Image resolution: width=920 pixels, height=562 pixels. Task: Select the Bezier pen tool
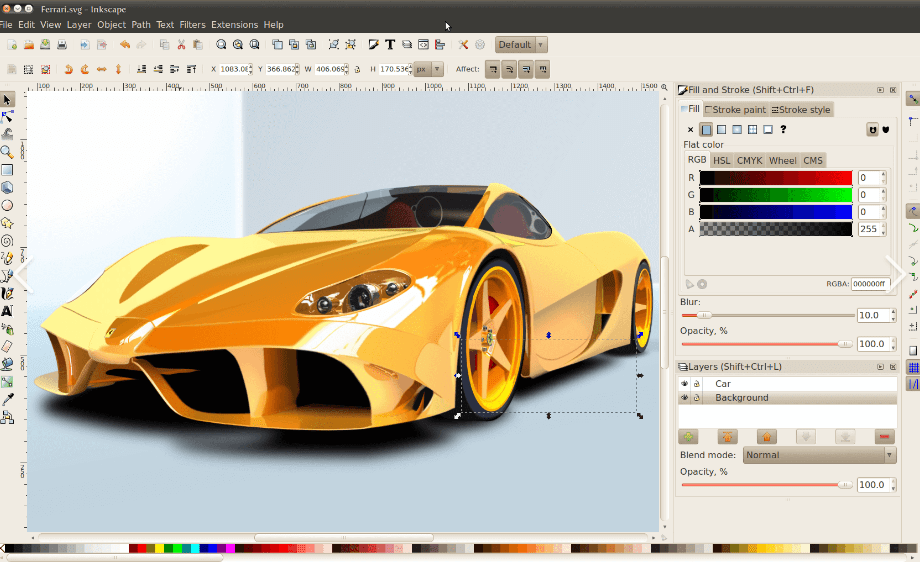tap(7, 276)
